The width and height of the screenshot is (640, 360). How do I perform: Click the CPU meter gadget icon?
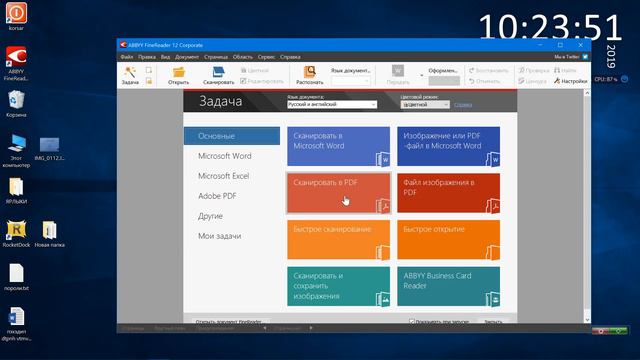click(x=624, y=79)
